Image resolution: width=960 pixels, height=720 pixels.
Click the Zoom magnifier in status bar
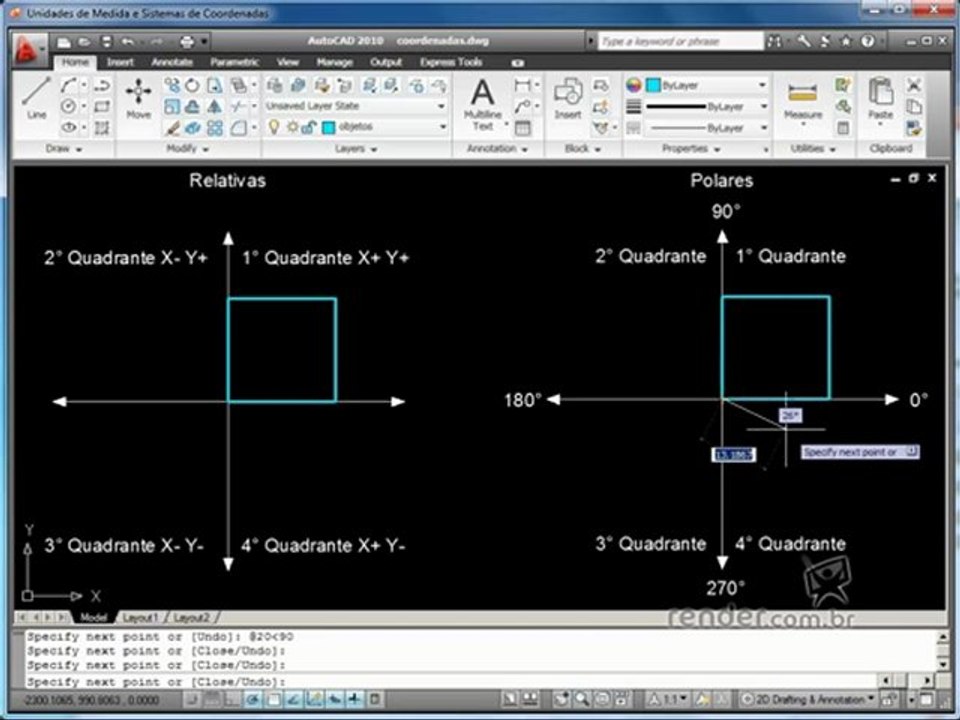(x=582, y=699)
